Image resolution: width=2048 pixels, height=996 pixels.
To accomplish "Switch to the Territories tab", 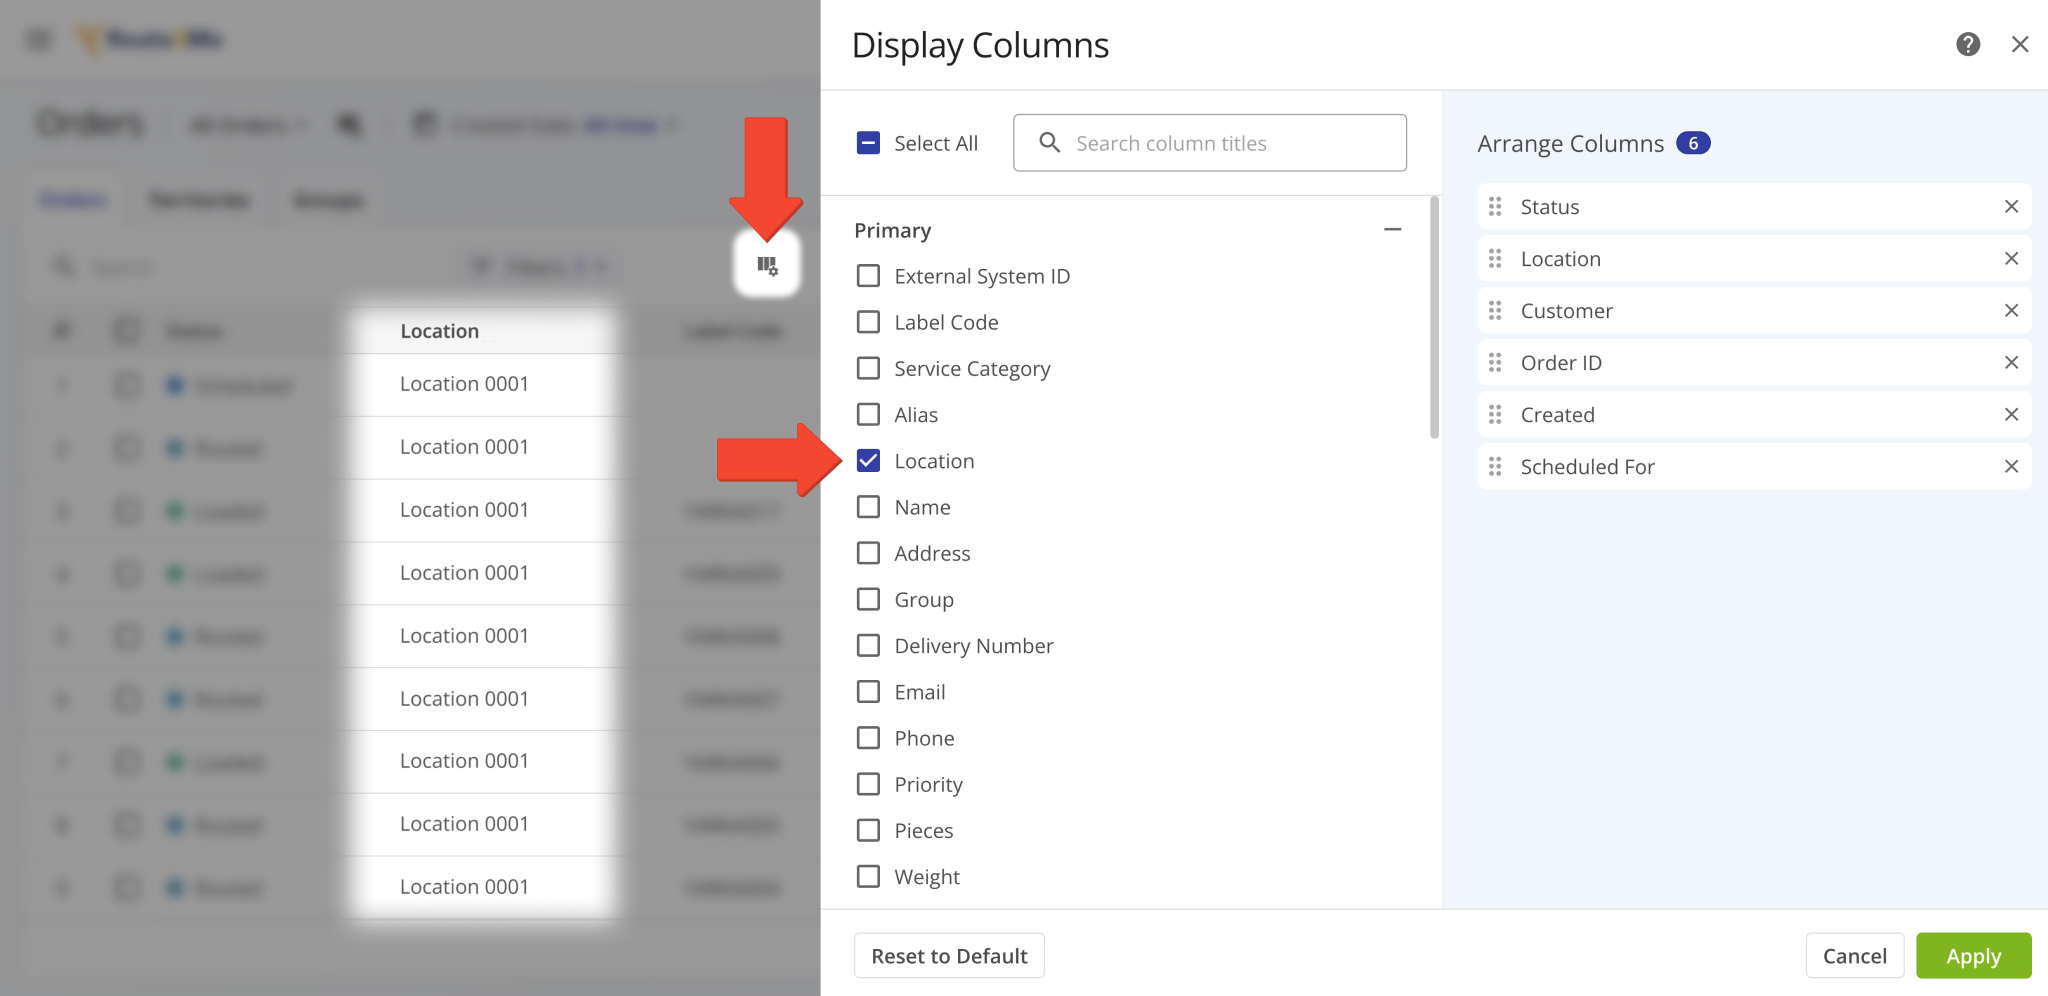I will click(198, 199).
